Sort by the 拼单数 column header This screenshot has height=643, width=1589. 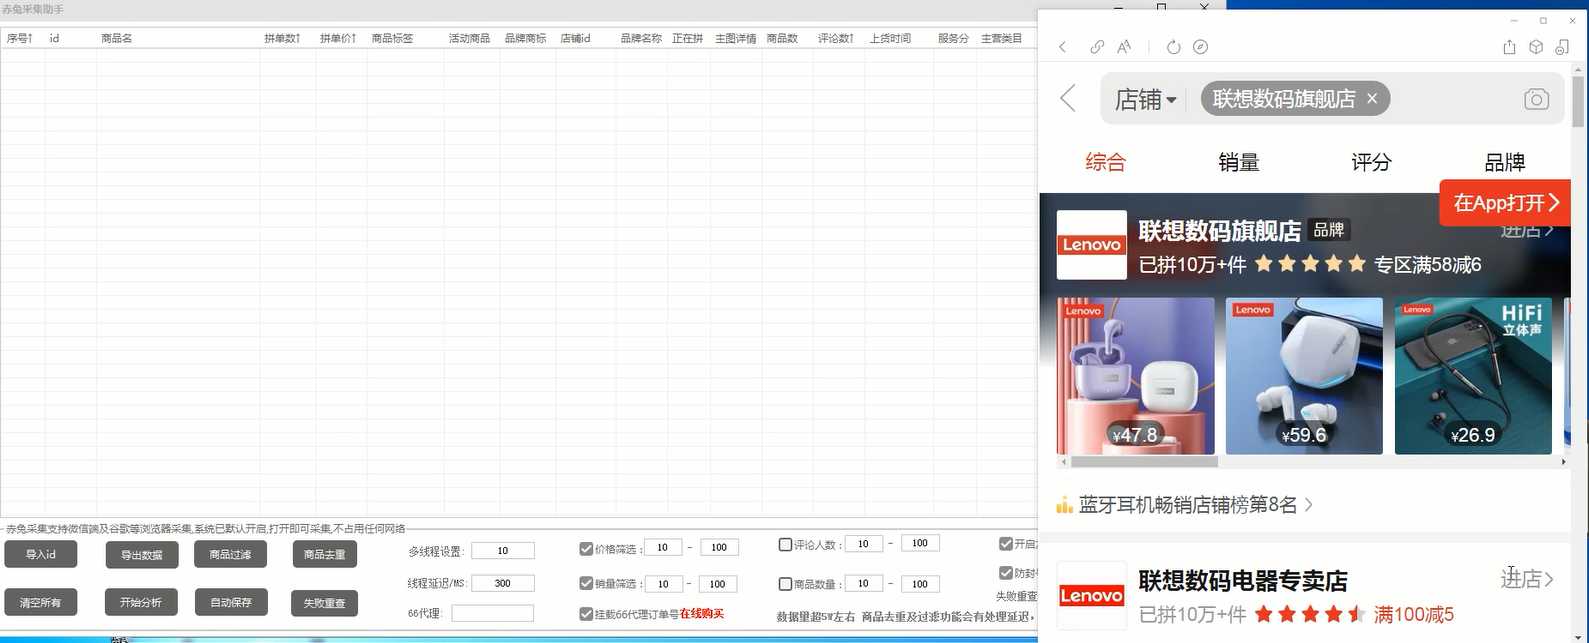click(282, 38)
